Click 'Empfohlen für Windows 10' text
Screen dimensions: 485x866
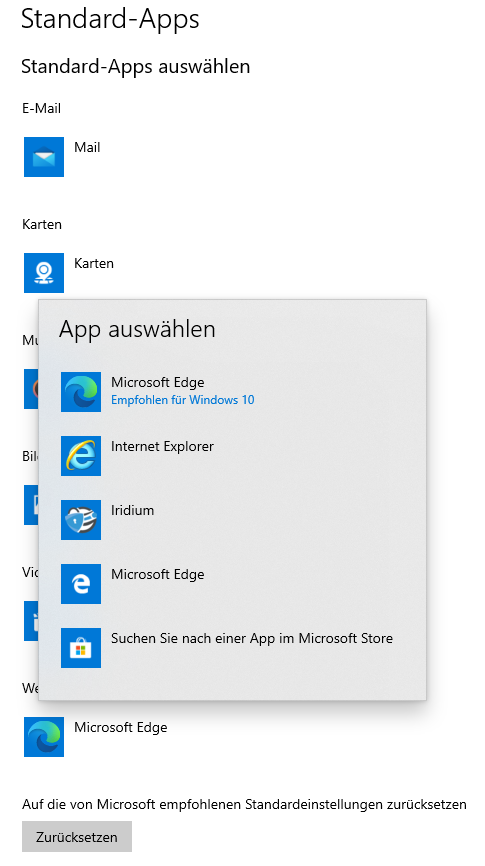tap(183, 400)
